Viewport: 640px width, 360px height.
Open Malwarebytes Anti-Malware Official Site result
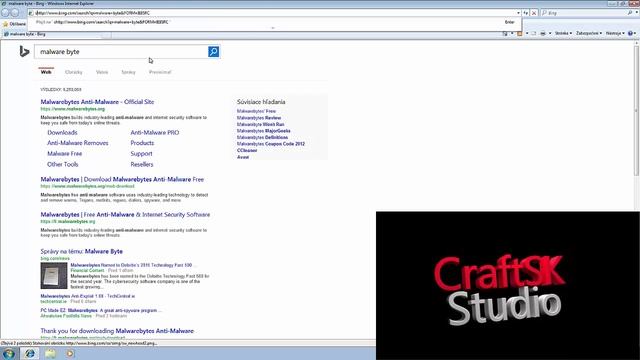97,102
